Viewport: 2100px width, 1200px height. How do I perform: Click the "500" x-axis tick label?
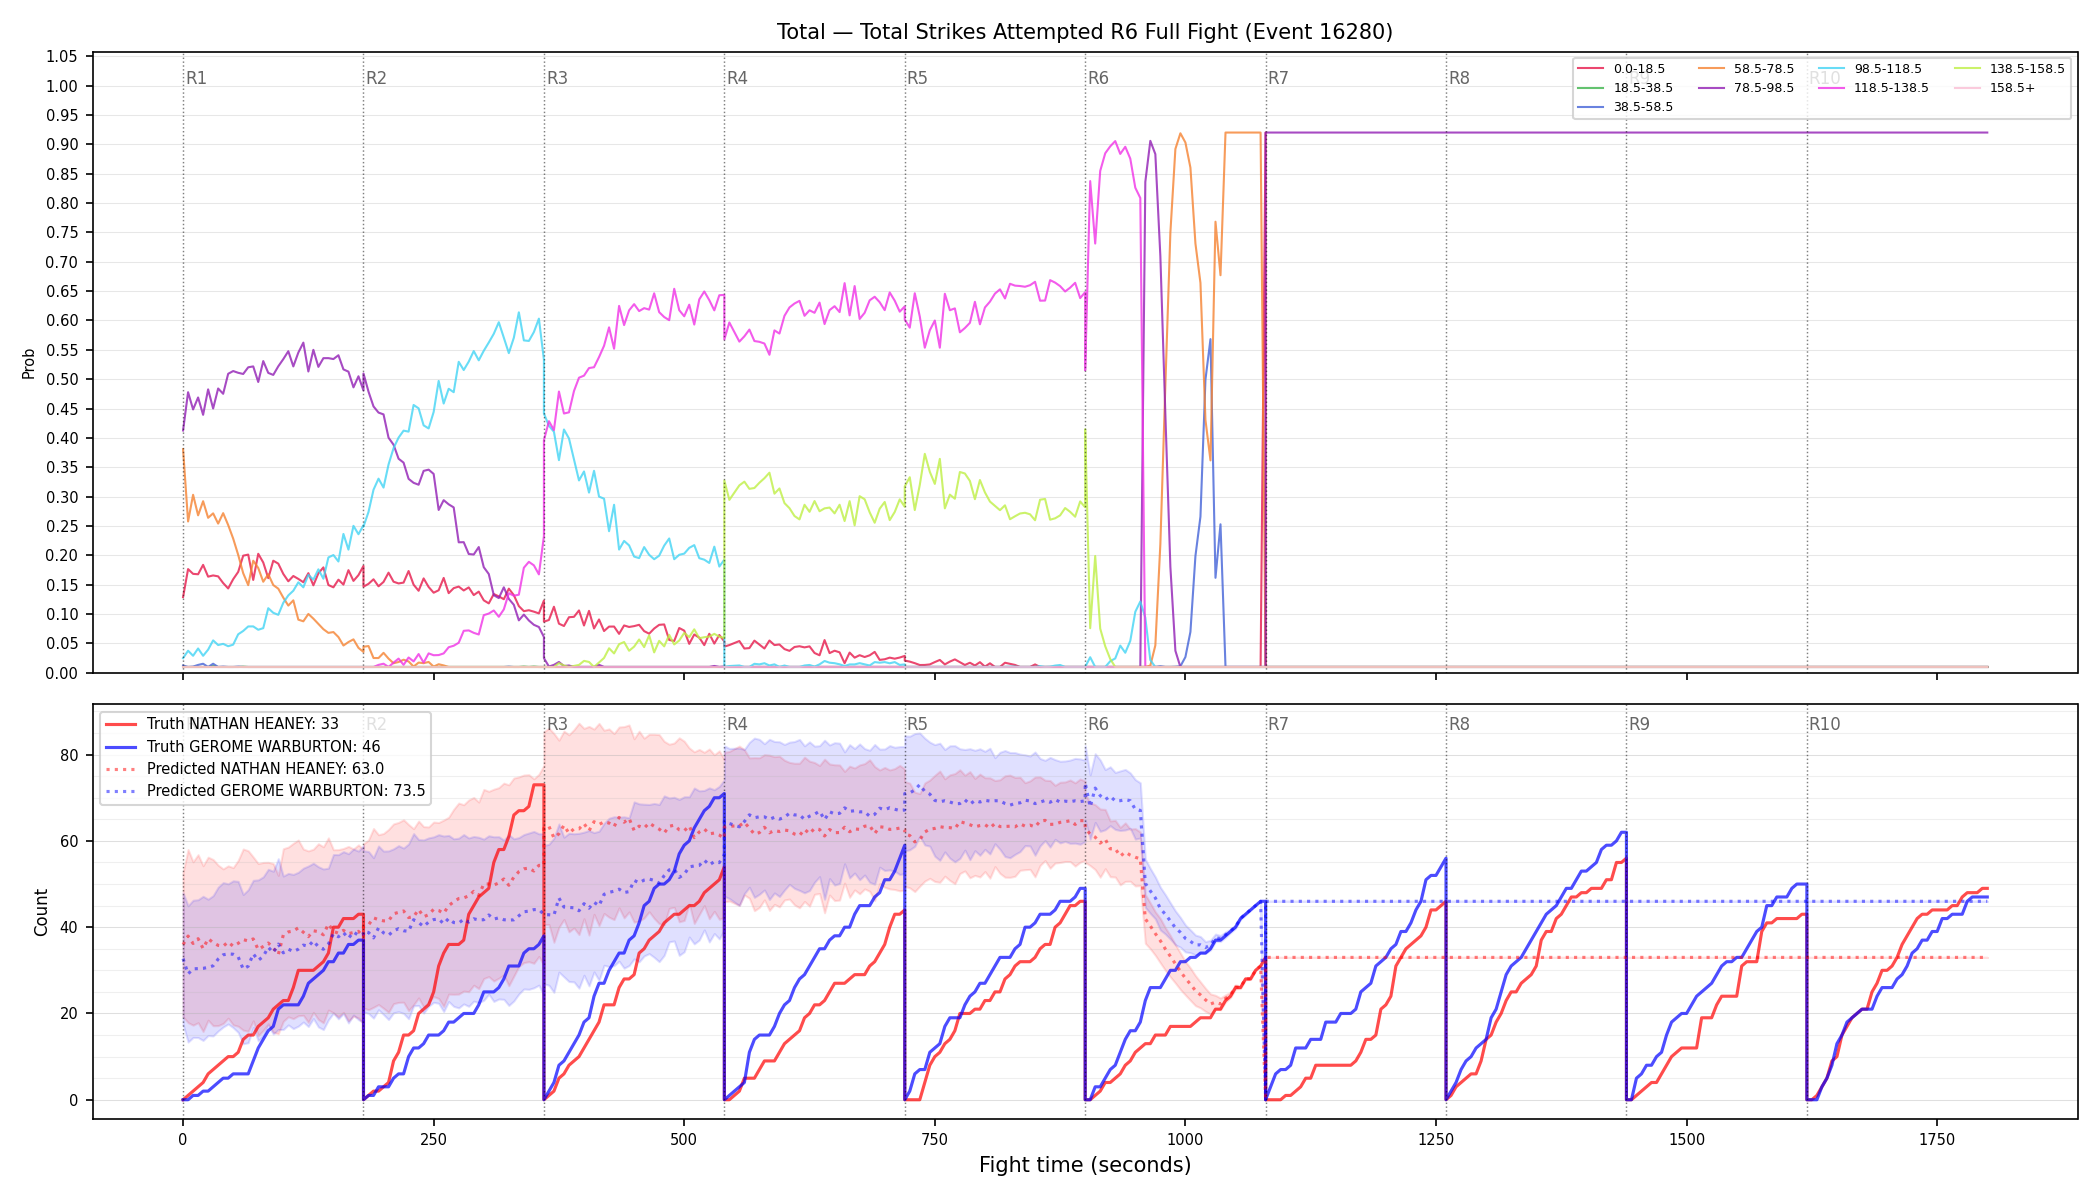pos(684,1139)
